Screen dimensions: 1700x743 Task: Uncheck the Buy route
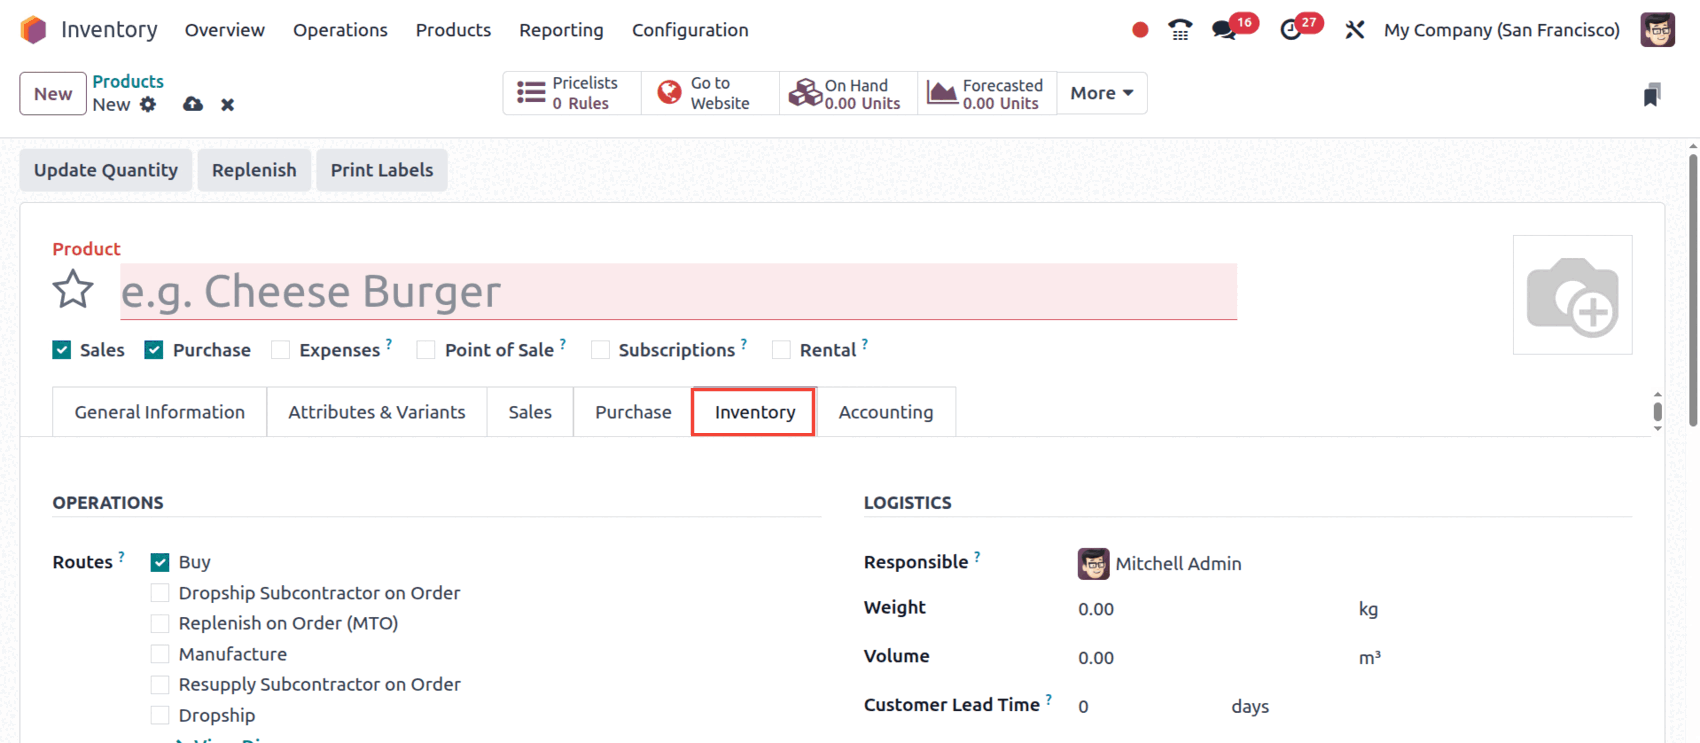click(160, 562)
